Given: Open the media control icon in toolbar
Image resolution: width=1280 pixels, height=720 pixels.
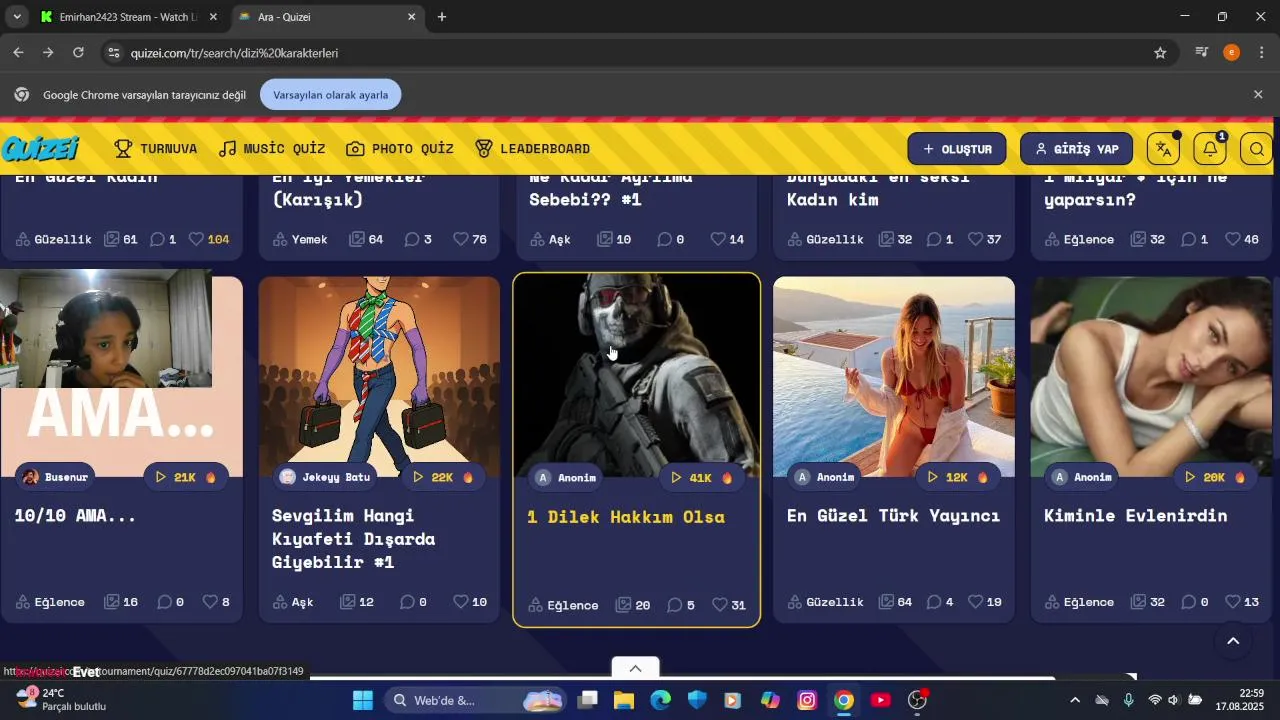Looking at the screenshot, I should (1202, 53).
